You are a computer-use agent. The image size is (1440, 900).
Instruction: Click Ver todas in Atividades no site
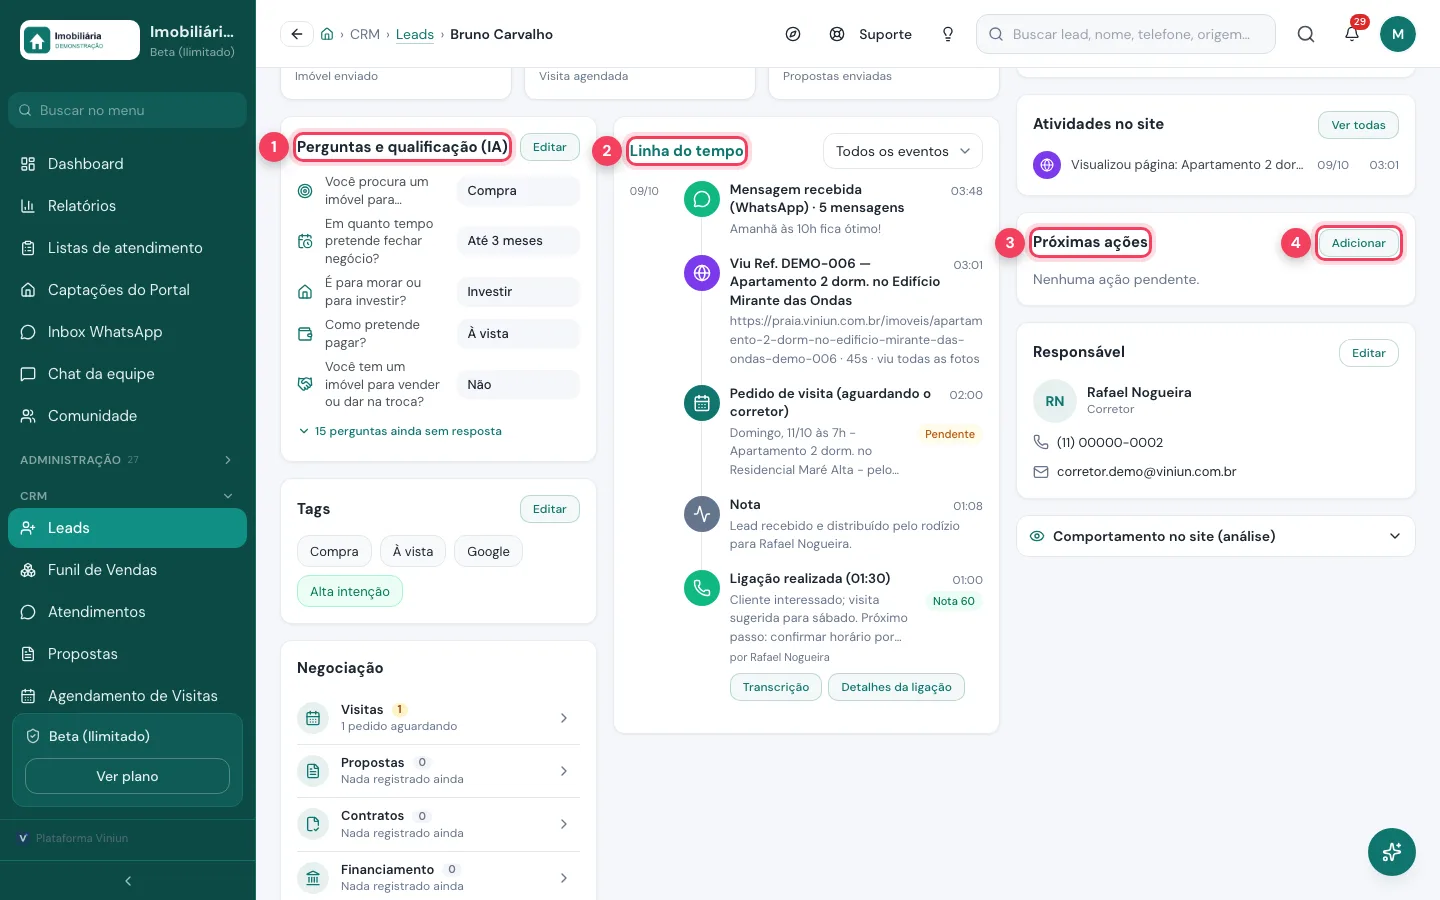pyautogui.click(x=1358, y=125)
